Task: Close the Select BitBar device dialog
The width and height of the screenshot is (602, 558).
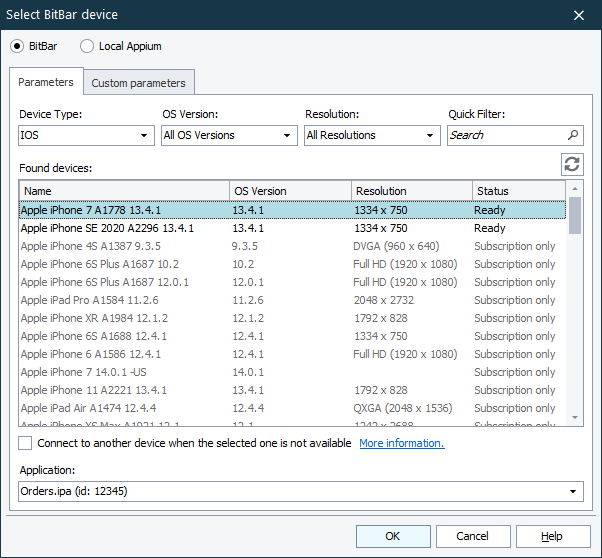Action: pyautogui.click(x=579, y=15)
